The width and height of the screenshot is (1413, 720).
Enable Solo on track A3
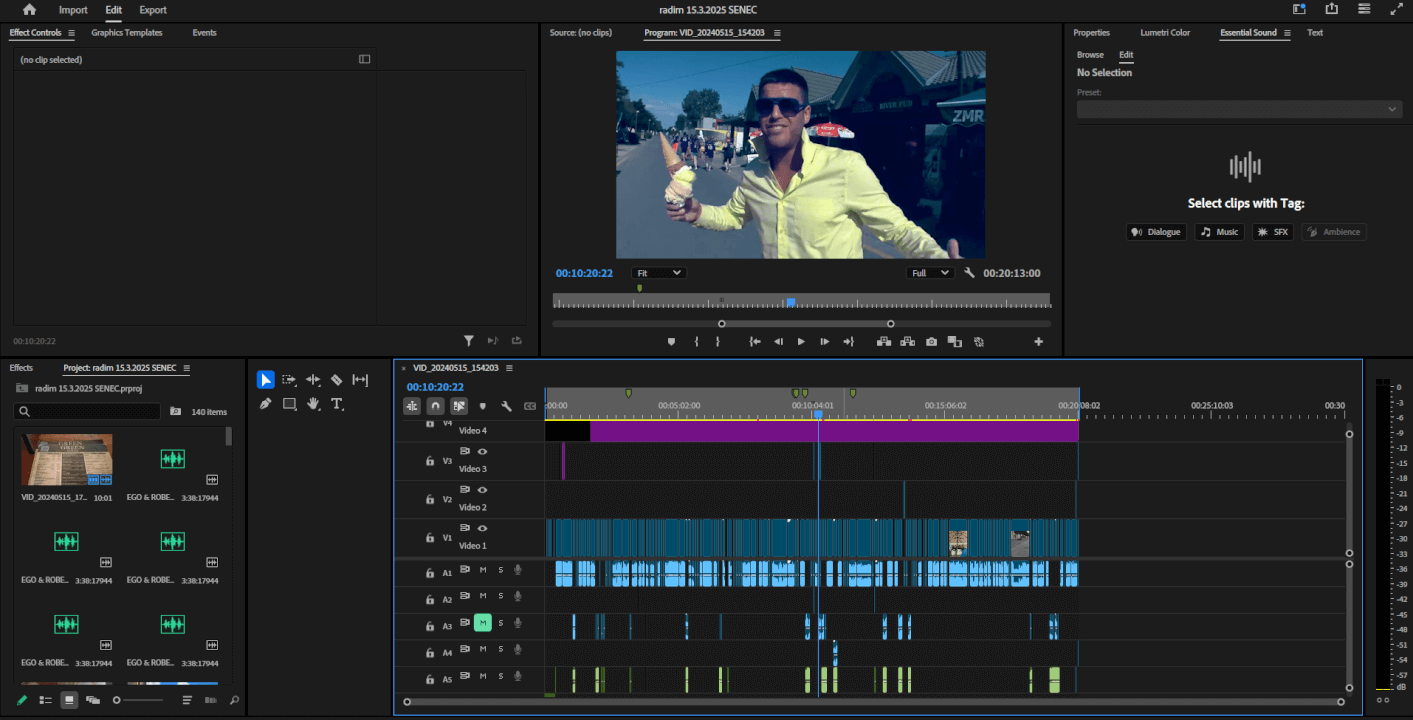tap(500, 623)
